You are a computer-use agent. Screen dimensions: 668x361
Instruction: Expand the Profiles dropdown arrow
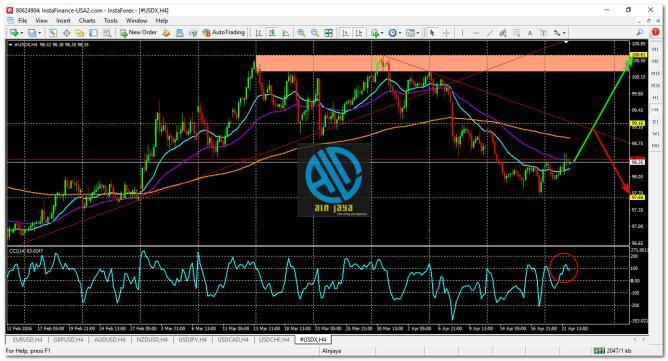pos(40,33)
